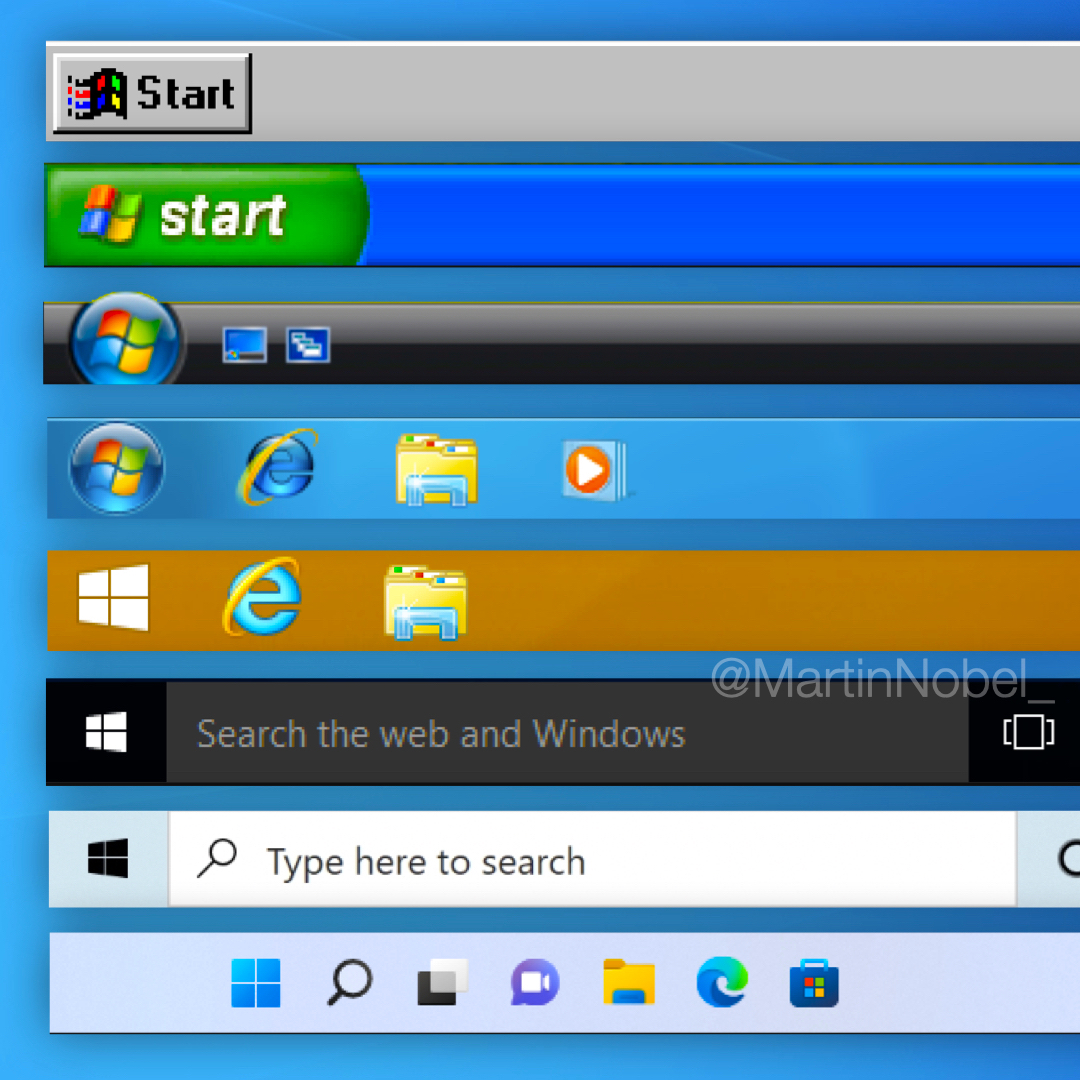Click the Type here to search field
This screenshot has width=1080, height=1080.
click(592, 860)
